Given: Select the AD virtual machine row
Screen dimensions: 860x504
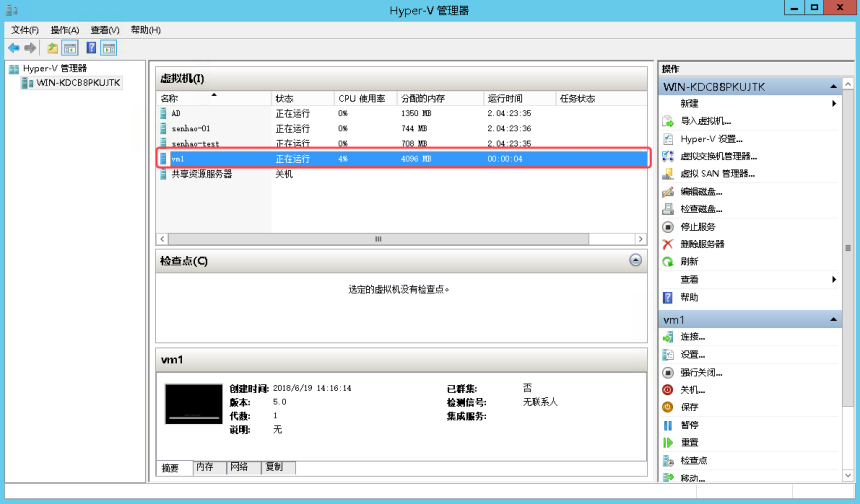Looking at the screenshot, I should tap(401, 114).
